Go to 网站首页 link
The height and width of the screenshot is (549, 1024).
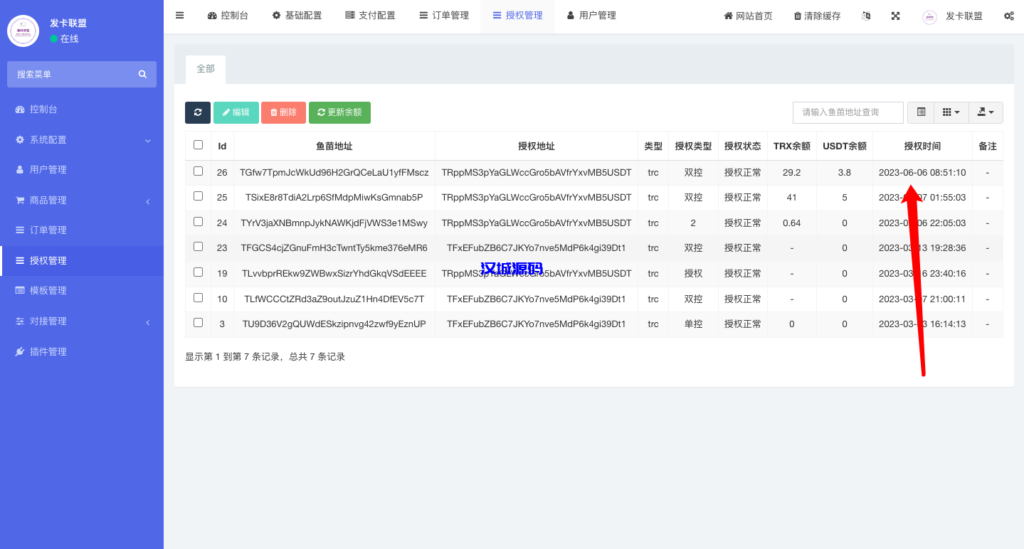[x=748, y=16]
